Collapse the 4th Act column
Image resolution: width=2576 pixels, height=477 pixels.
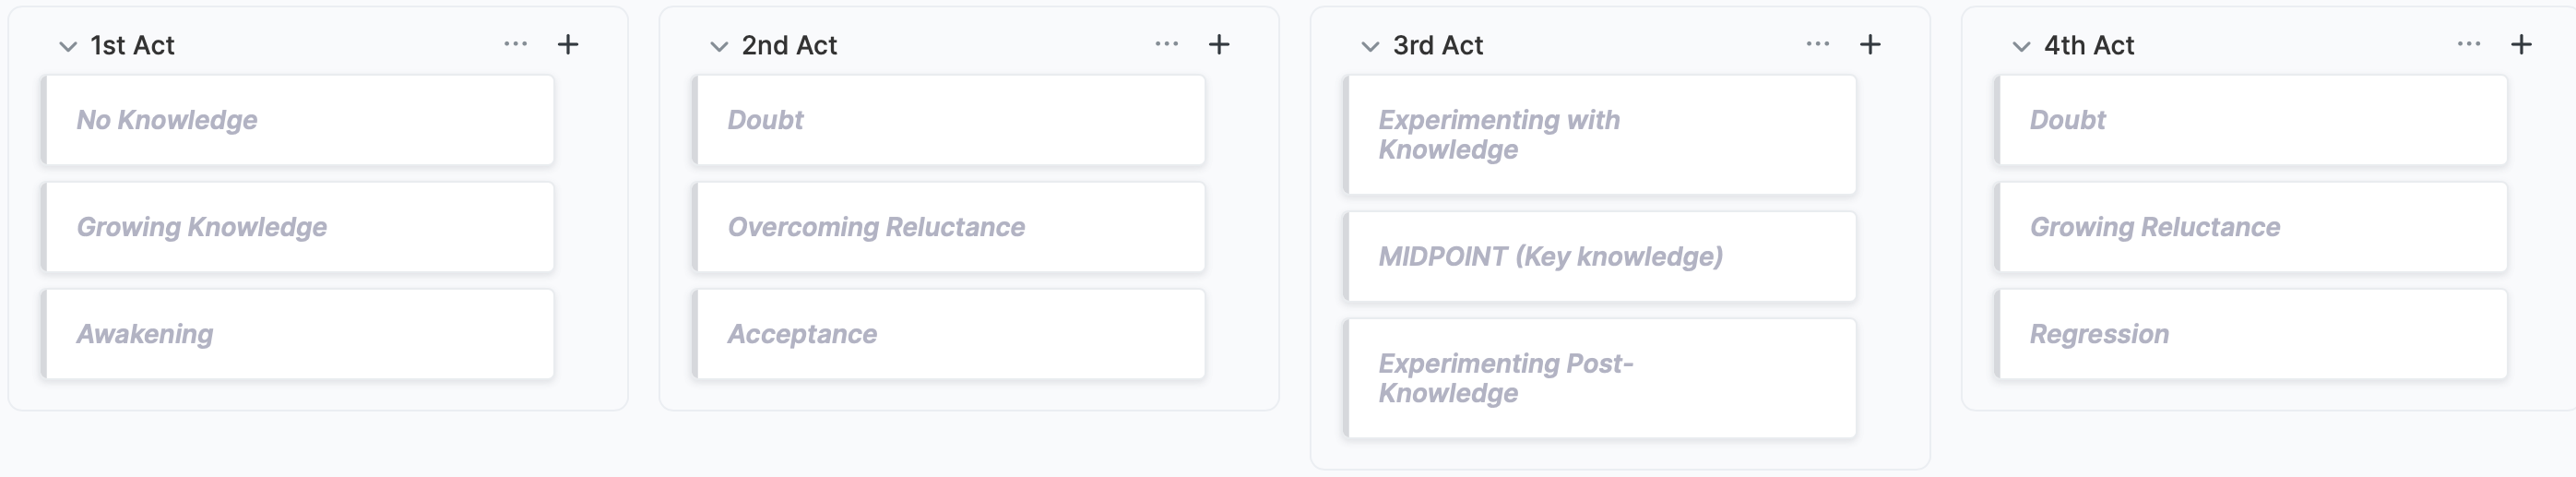(x=2021, y=46)
